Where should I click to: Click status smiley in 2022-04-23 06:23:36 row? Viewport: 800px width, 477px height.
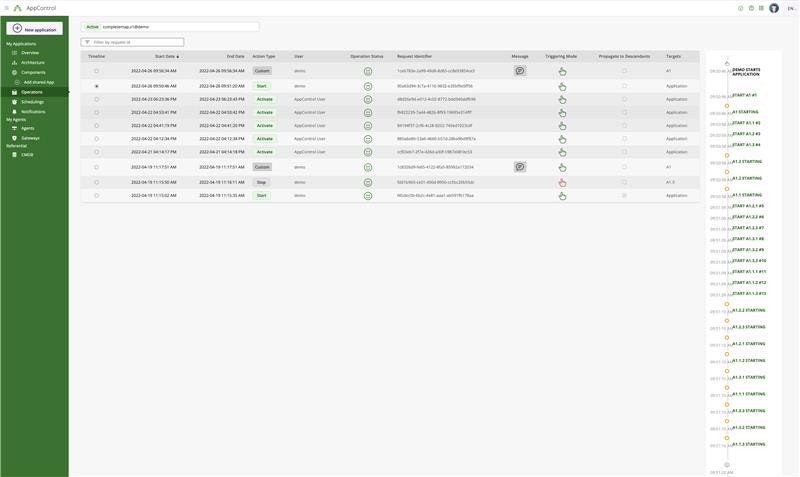tap(368, 99)
